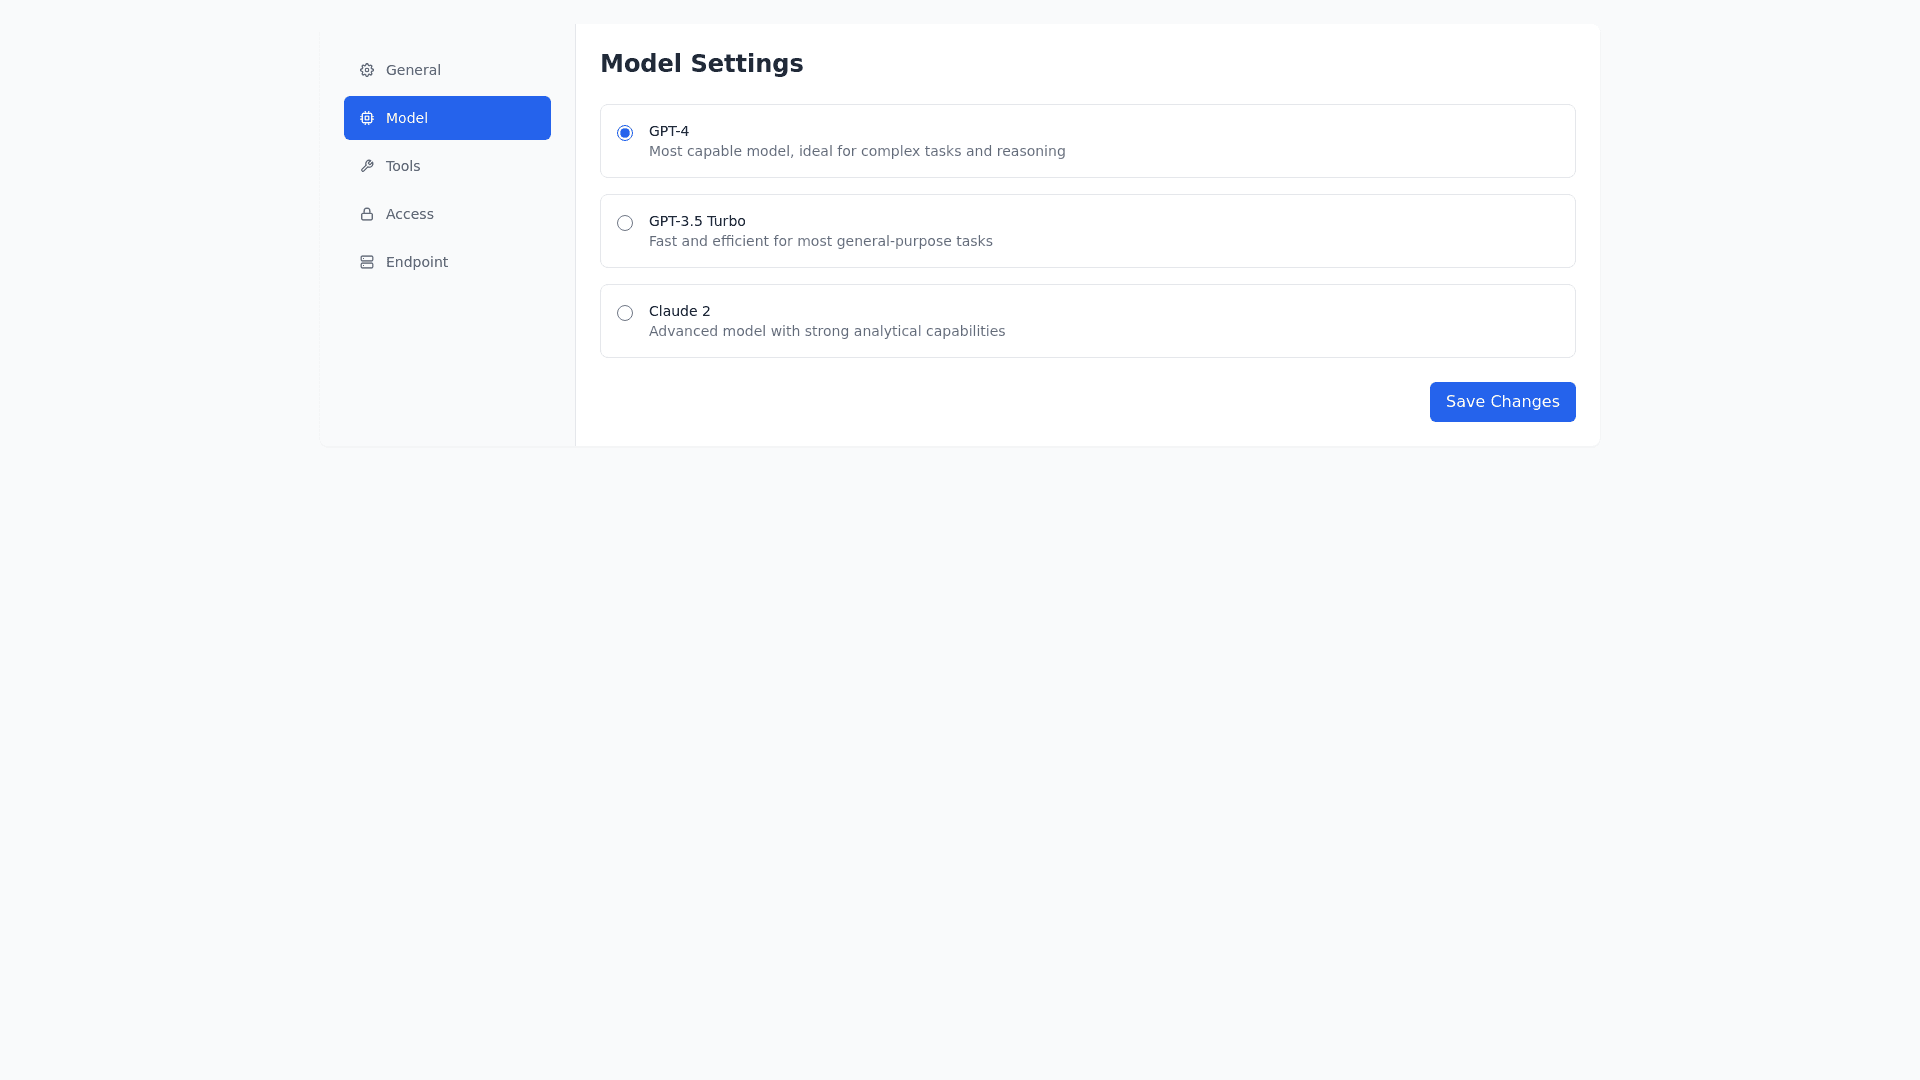The width and height of the screenshot is (1920, 1080).
Task: Click the GPT-4 option title text
Action: pos(669,131)
